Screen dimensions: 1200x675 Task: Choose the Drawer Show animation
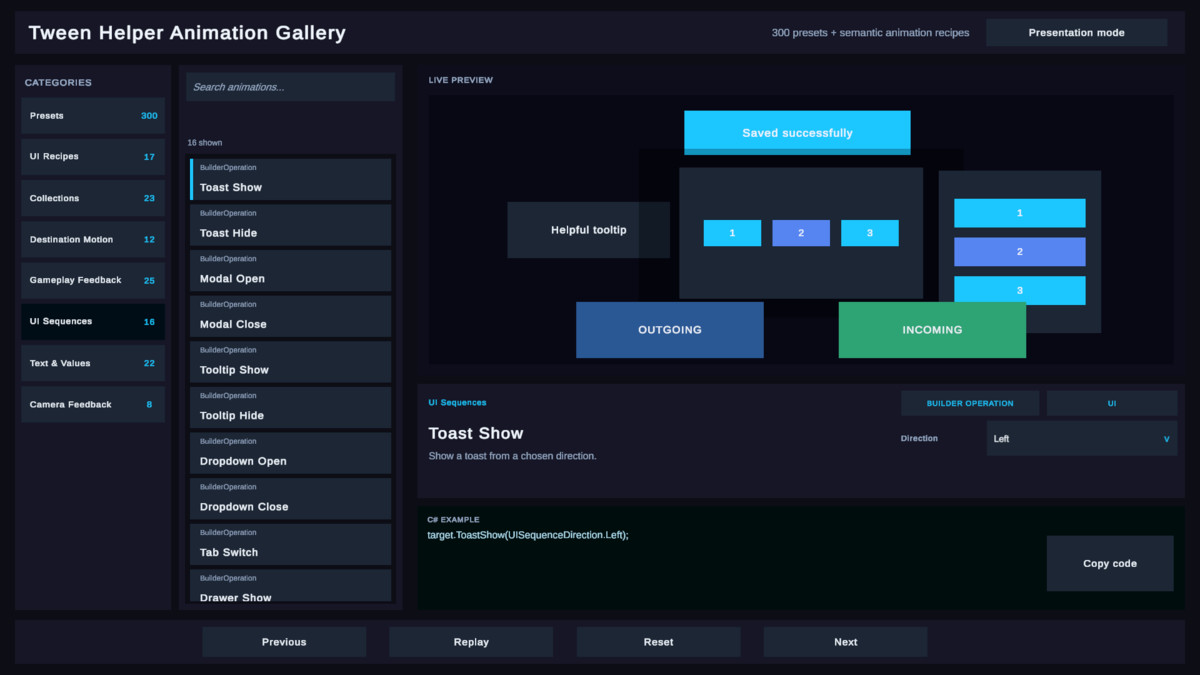pyautogui.click(x=291, y=586)
